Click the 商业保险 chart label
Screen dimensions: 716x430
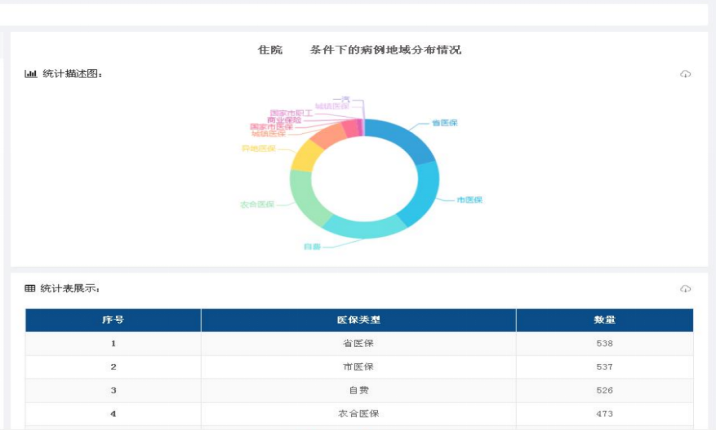284,120
